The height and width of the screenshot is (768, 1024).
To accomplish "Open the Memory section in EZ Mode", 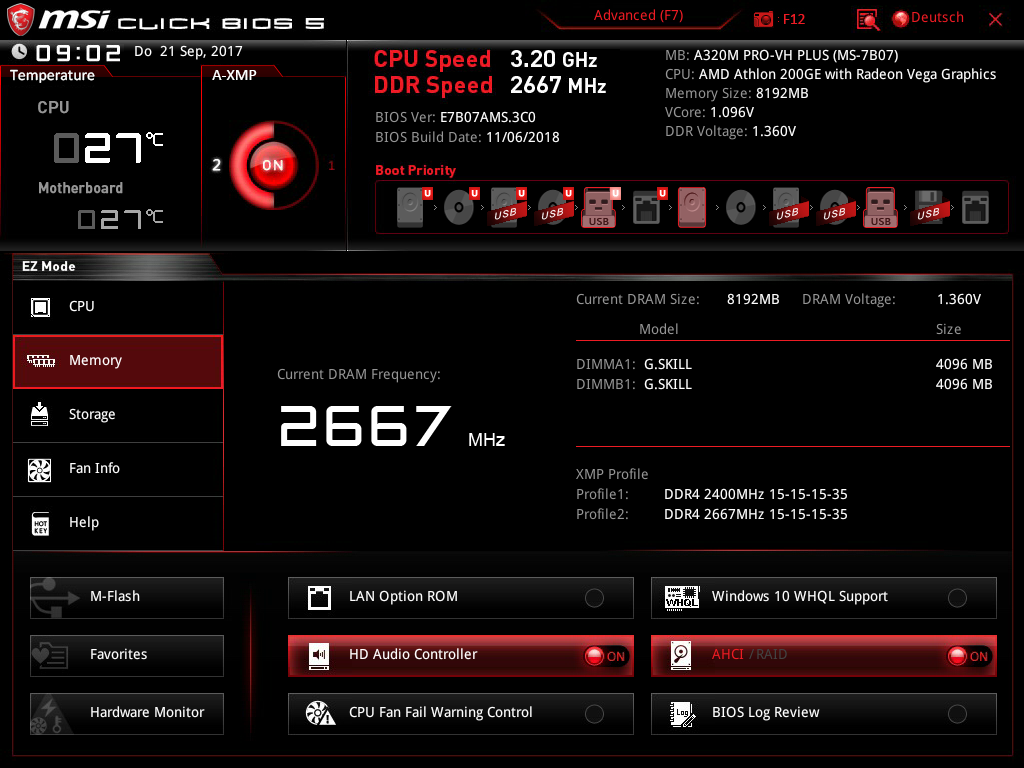I will click(x=118, y=361).
